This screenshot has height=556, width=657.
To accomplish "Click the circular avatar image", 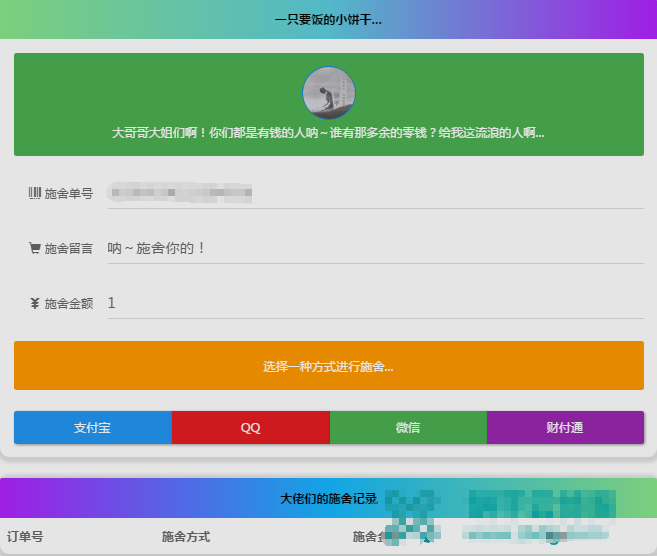I will (x=329, y=93).
